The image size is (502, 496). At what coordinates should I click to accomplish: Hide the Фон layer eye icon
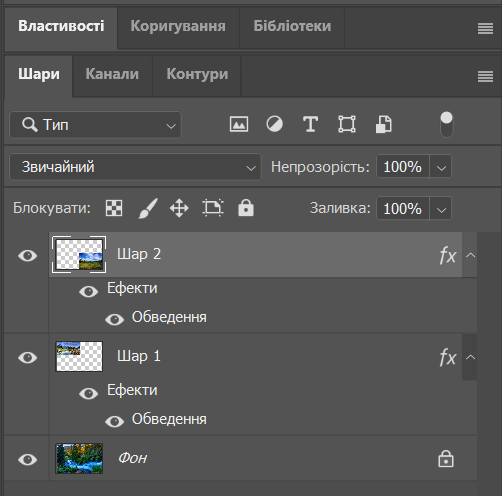(x=28, y=460)
